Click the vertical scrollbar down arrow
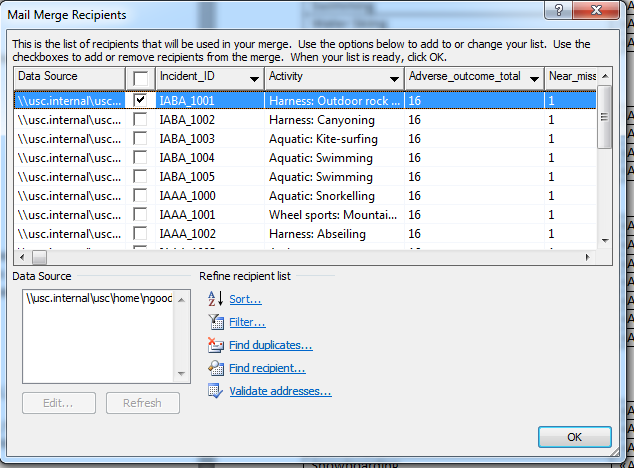 [605, 240]
